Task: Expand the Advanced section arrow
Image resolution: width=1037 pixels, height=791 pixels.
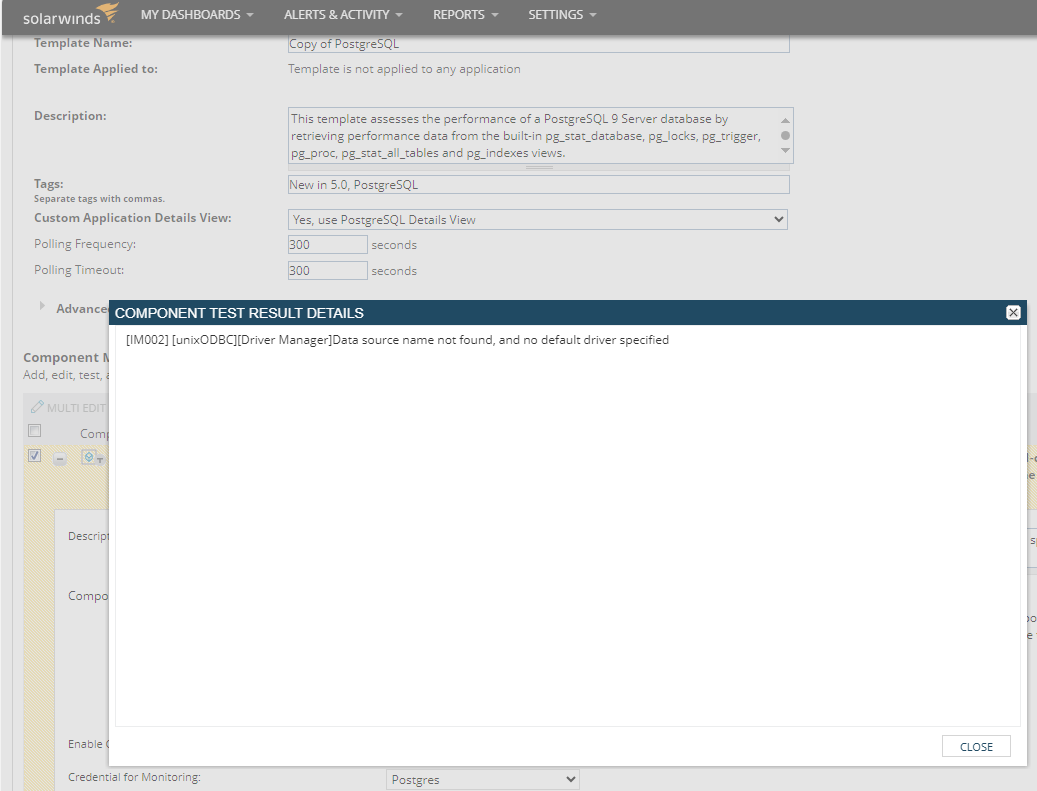Action: point(42,306)
